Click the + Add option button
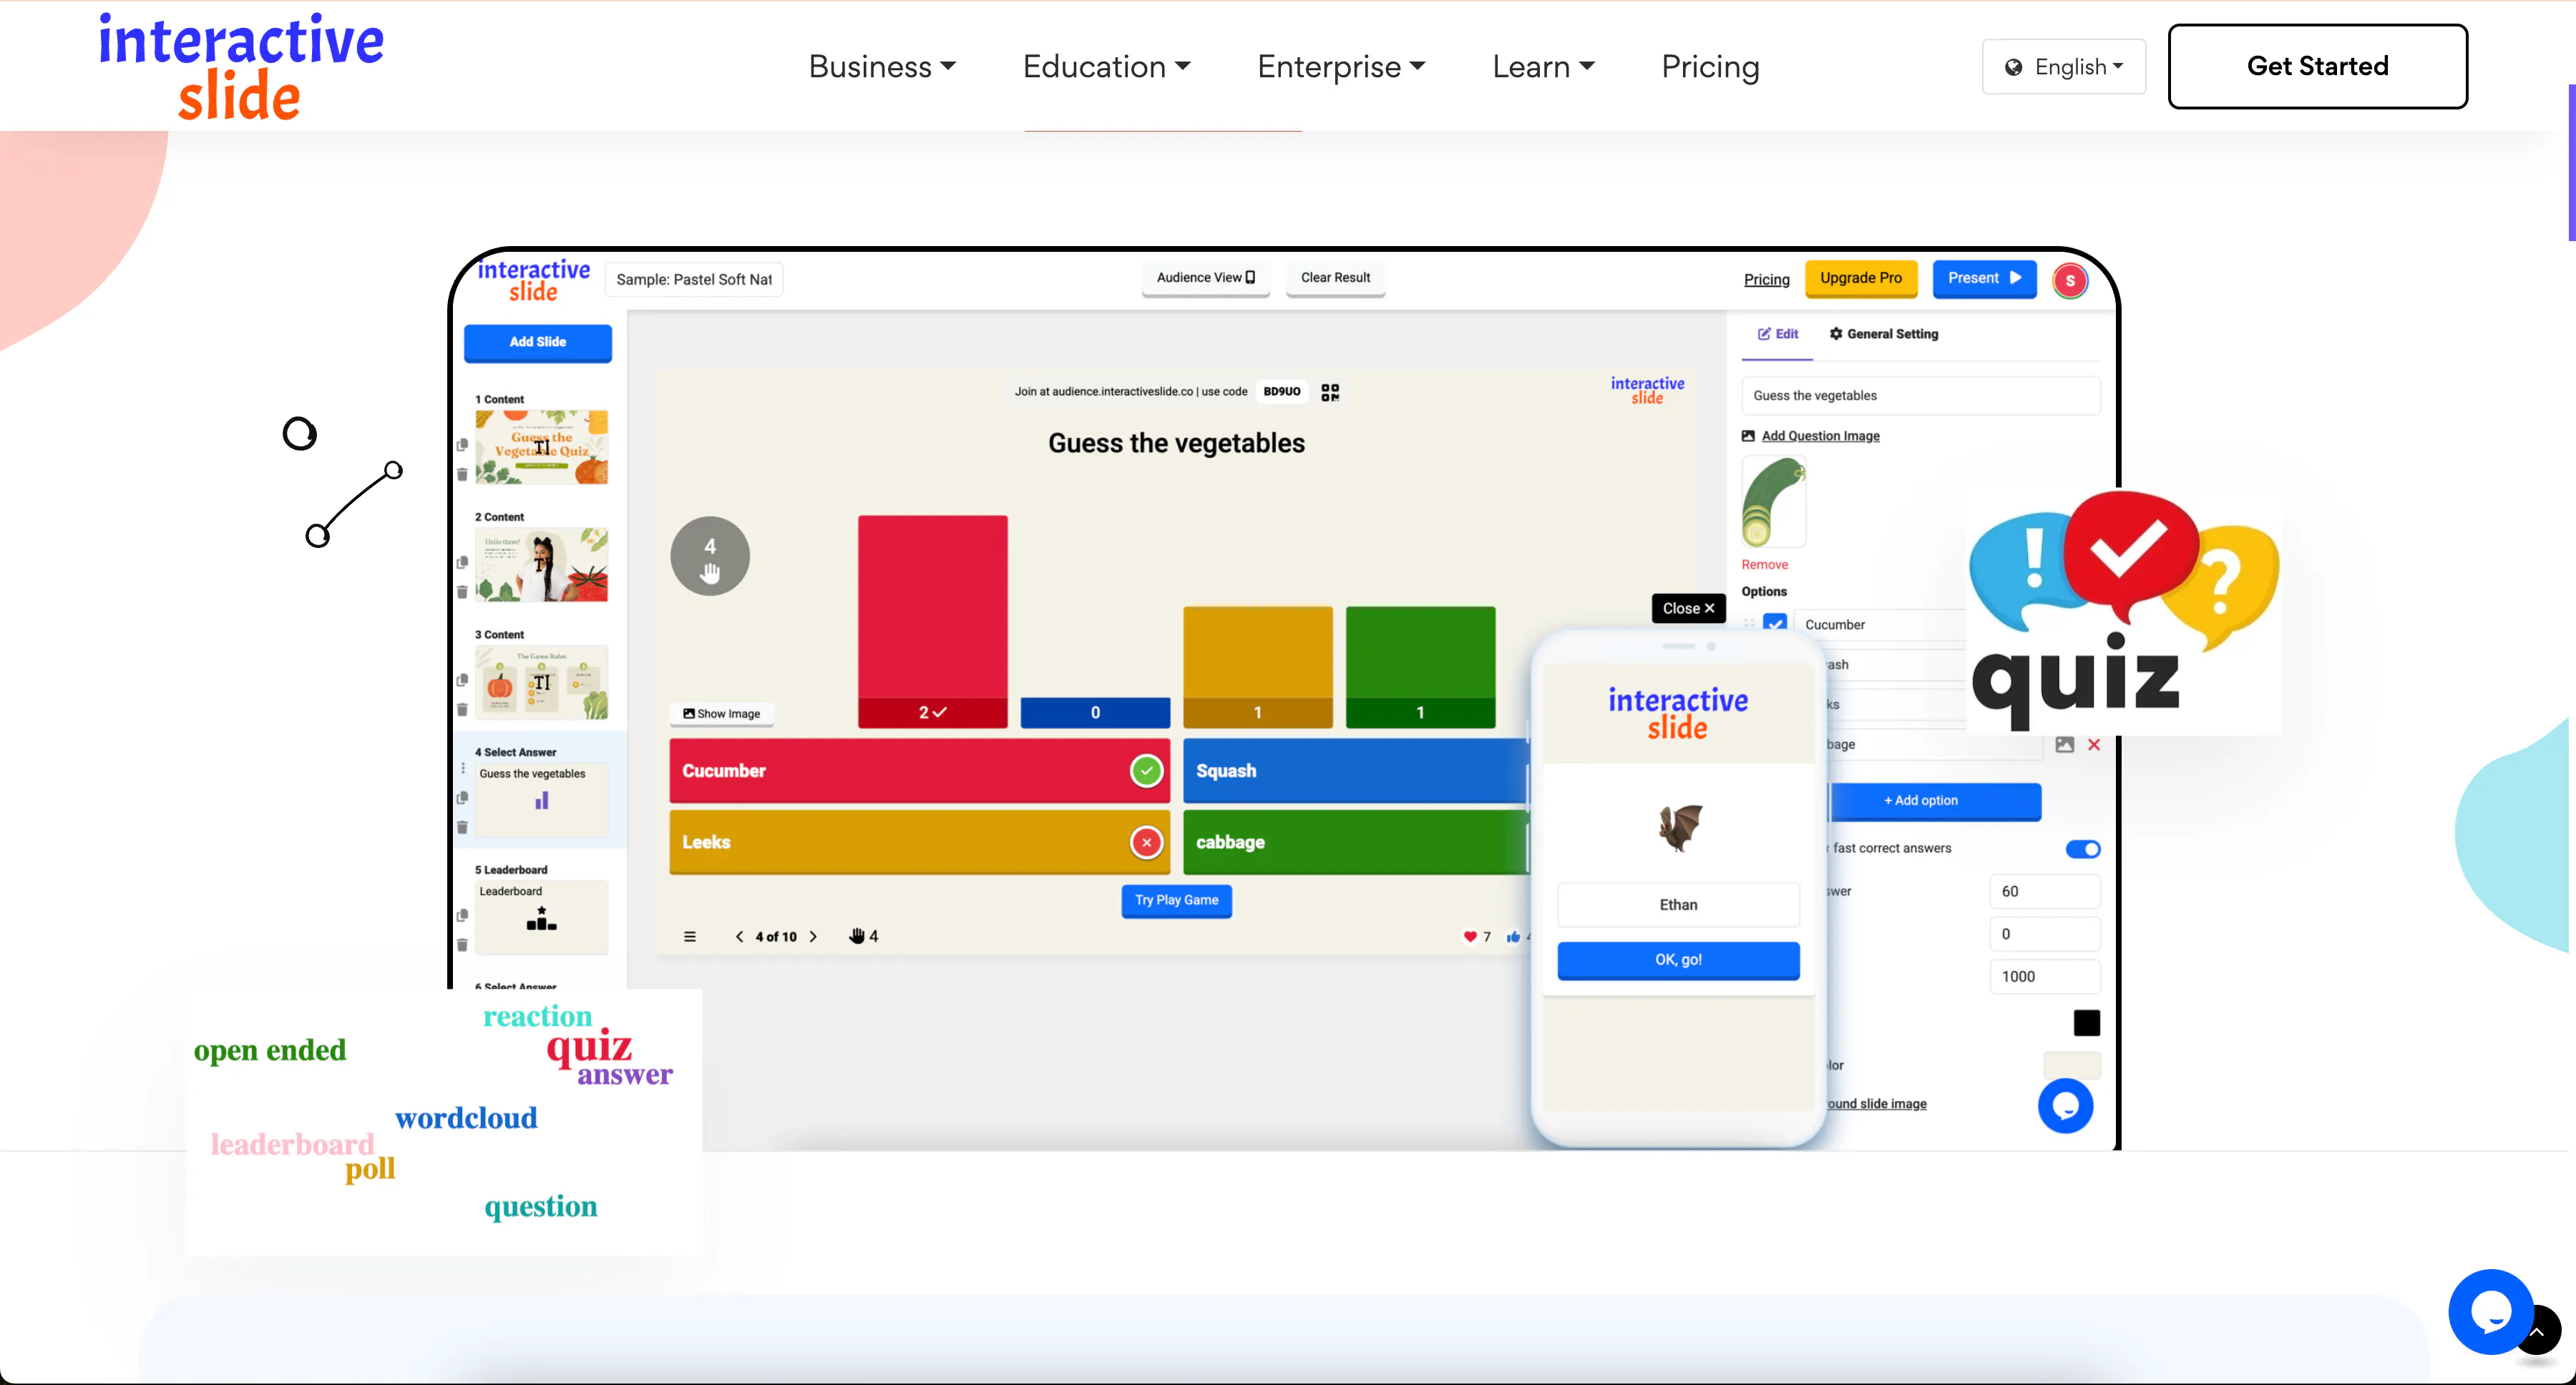Screen dimensions: 2576x1385 (1935, 801)
